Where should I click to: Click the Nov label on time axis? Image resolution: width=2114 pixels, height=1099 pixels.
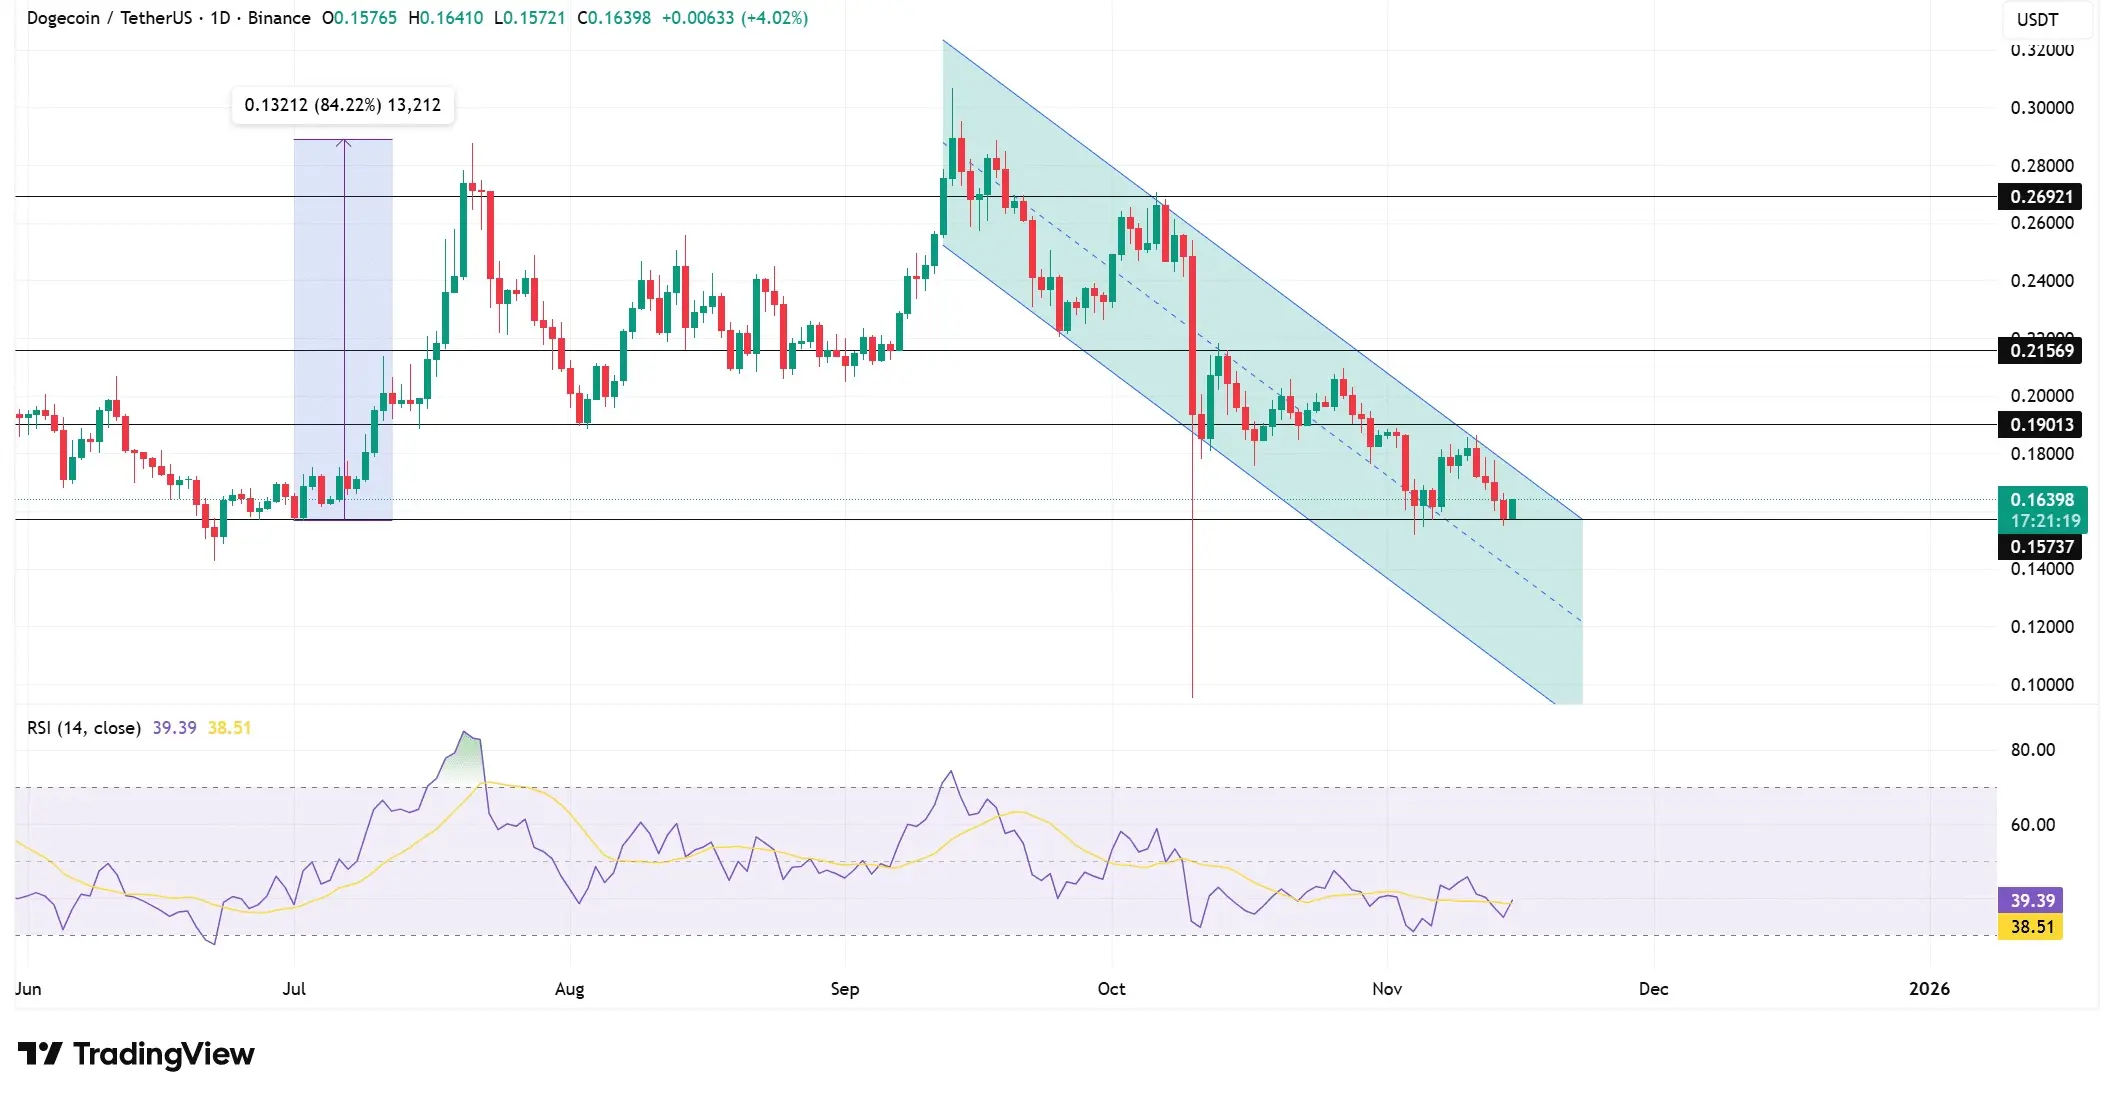tap(1386, 988)
